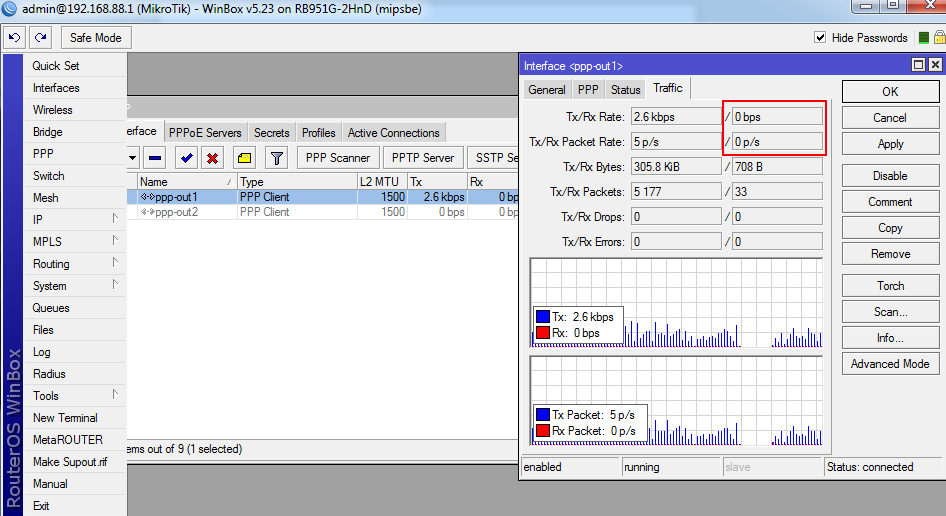Screen dimensions: 946x516
Task: Expand the Routing submenu
Action: [x=115, y=263]
